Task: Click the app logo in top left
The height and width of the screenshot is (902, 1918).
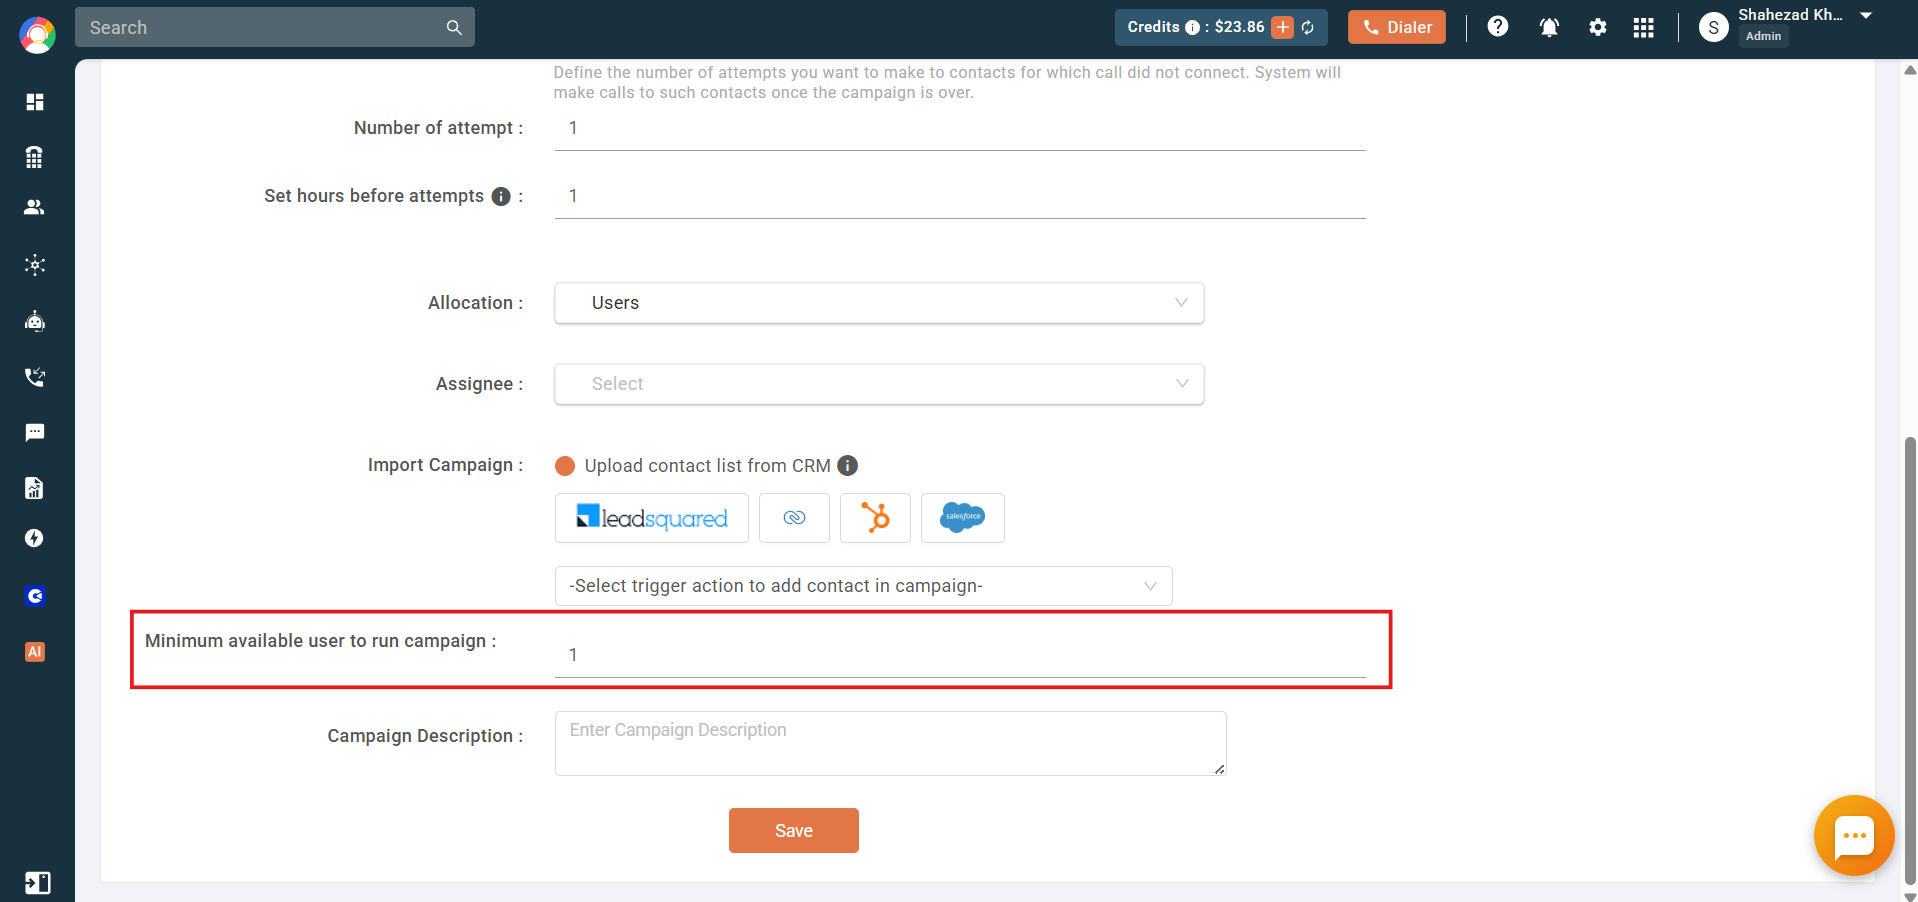Action: [x=37, y=35]
